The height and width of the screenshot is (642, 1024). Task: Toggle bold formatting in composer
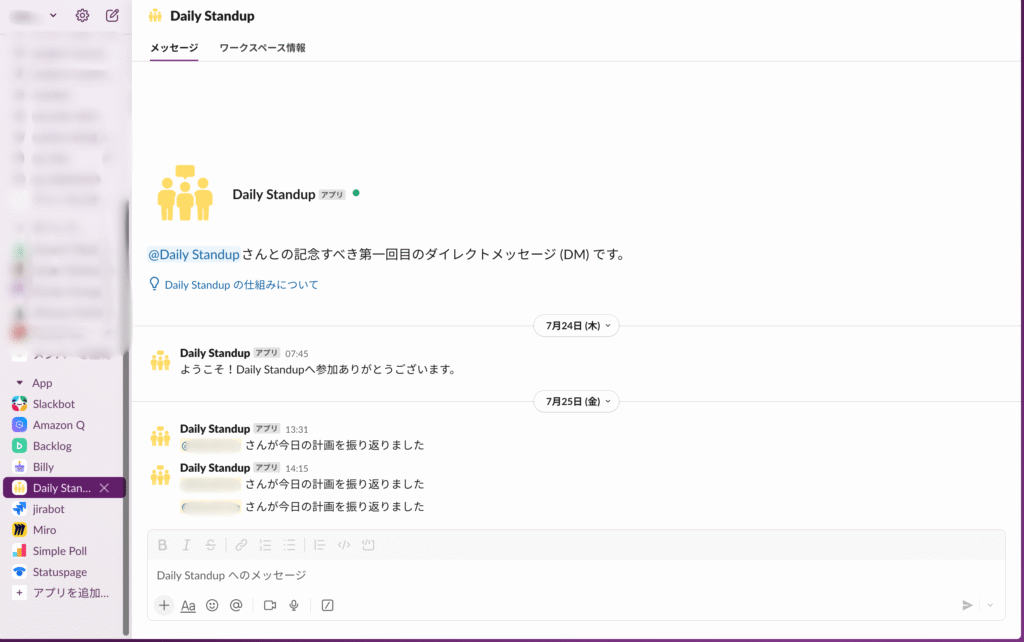click(163, 545)
